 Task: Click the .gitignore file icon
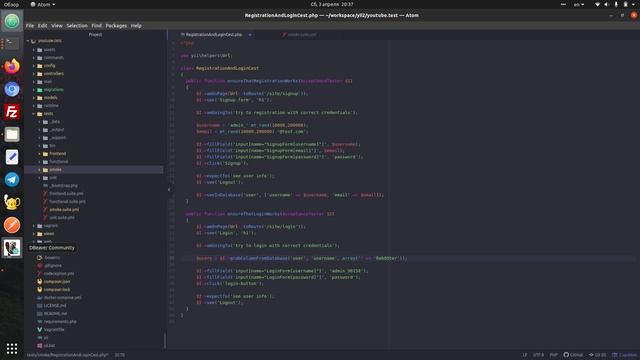tap(40, 266)
